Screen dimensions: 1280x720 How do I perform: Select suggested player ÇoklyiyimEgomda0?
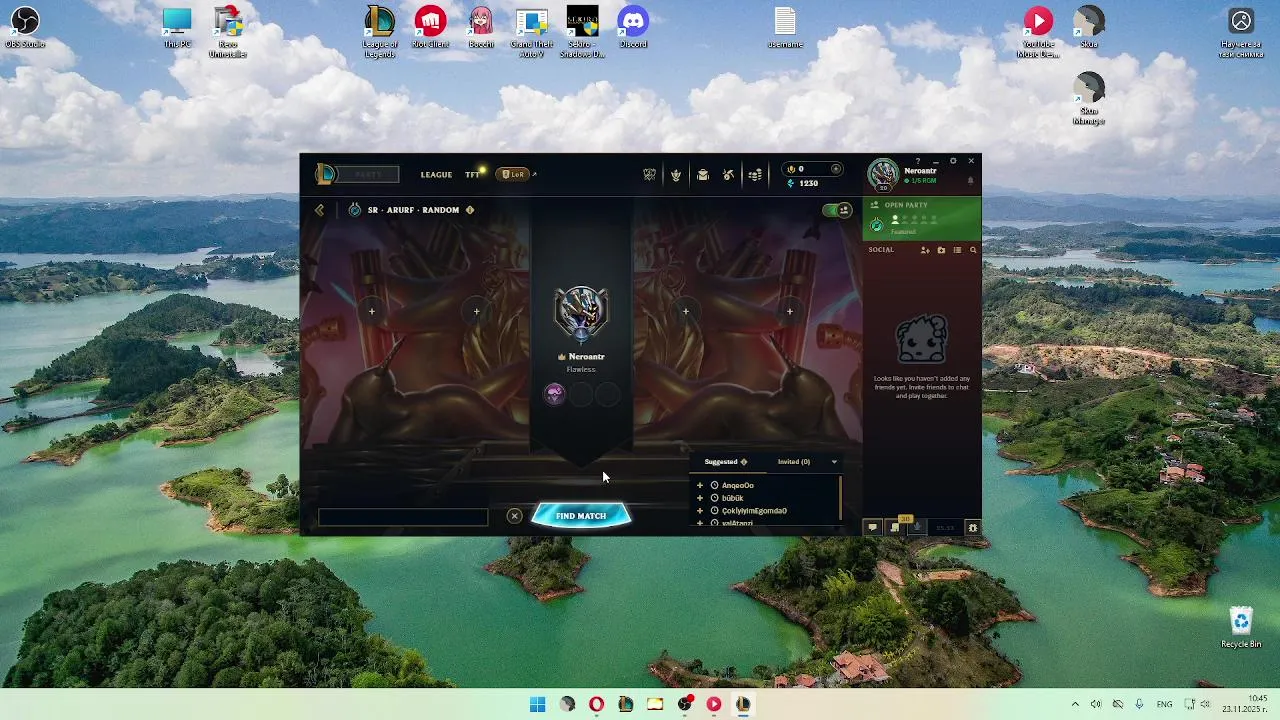(754, 511)
